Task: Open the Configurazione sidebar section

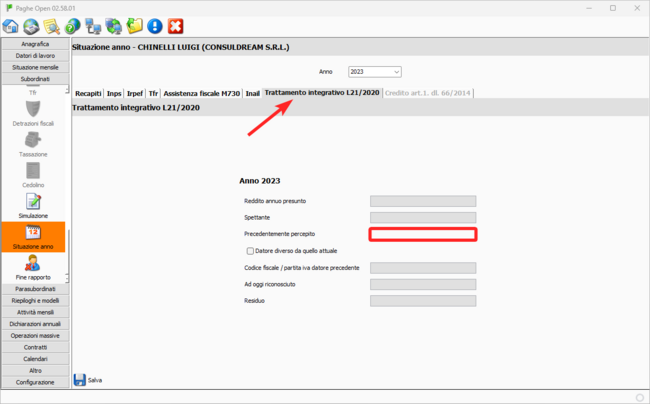Action: coord(34,382)
